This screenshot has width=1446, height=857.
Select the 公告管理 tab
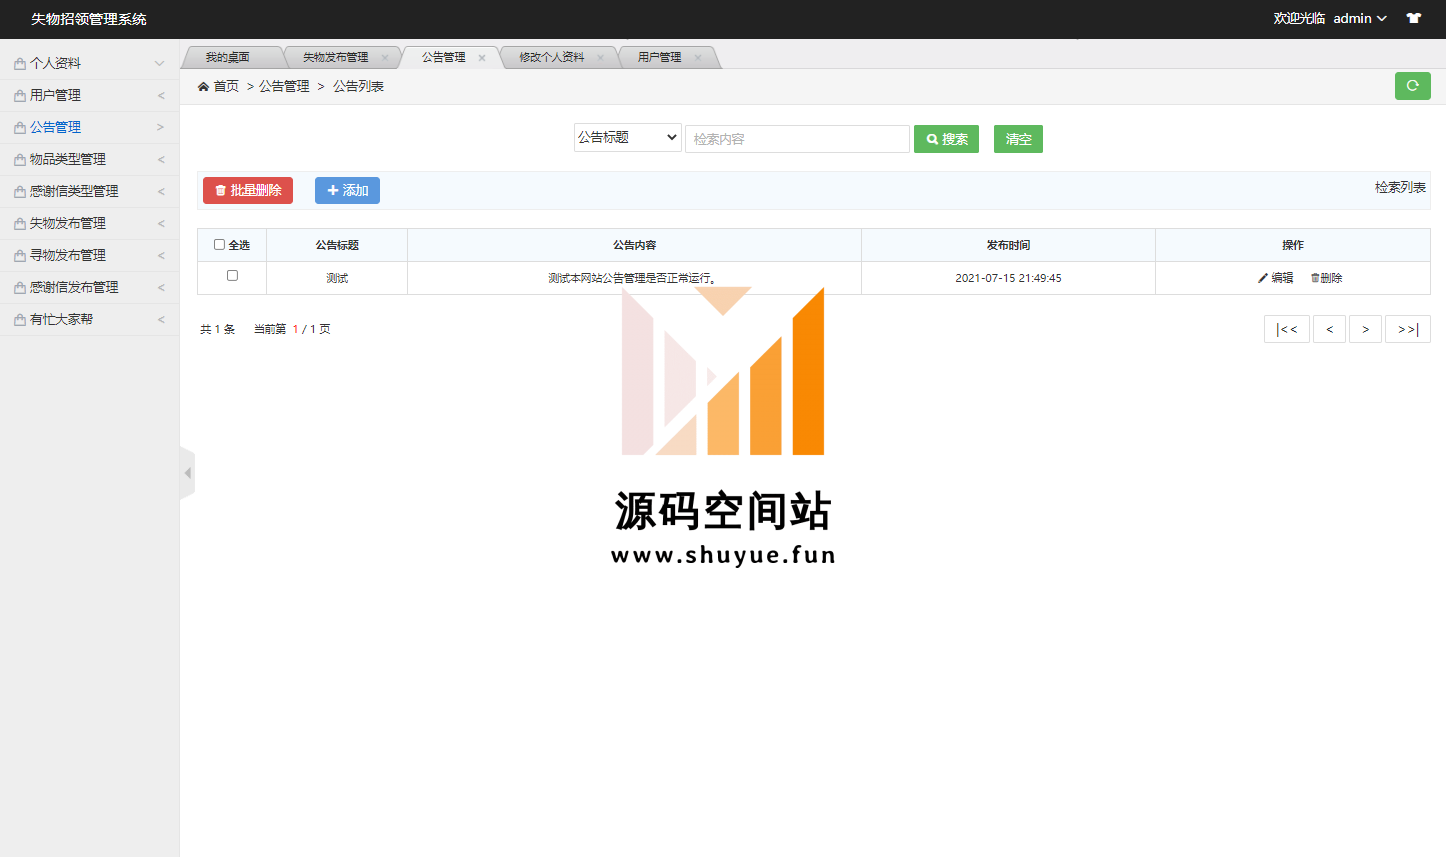[444, 57]
